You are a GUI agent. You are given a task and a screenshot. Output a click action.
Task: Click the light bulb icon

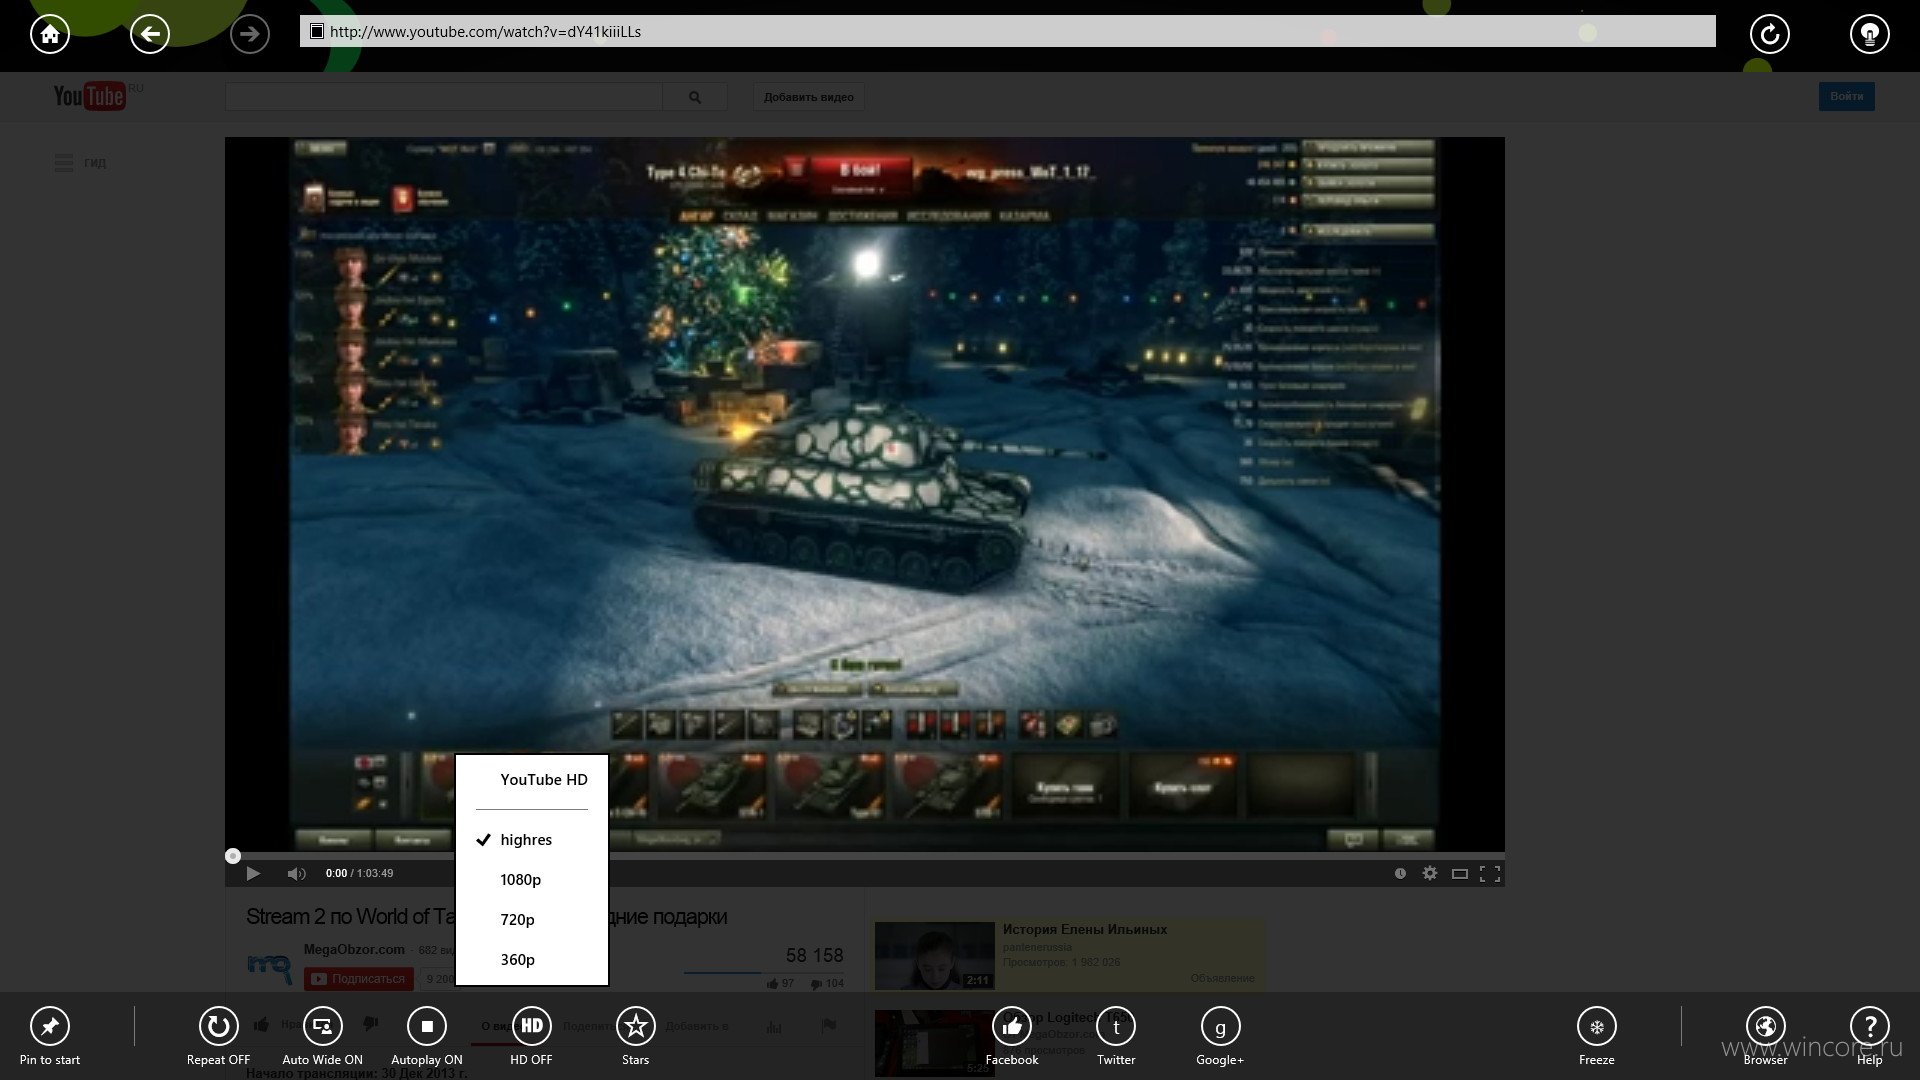point(1869,35)
